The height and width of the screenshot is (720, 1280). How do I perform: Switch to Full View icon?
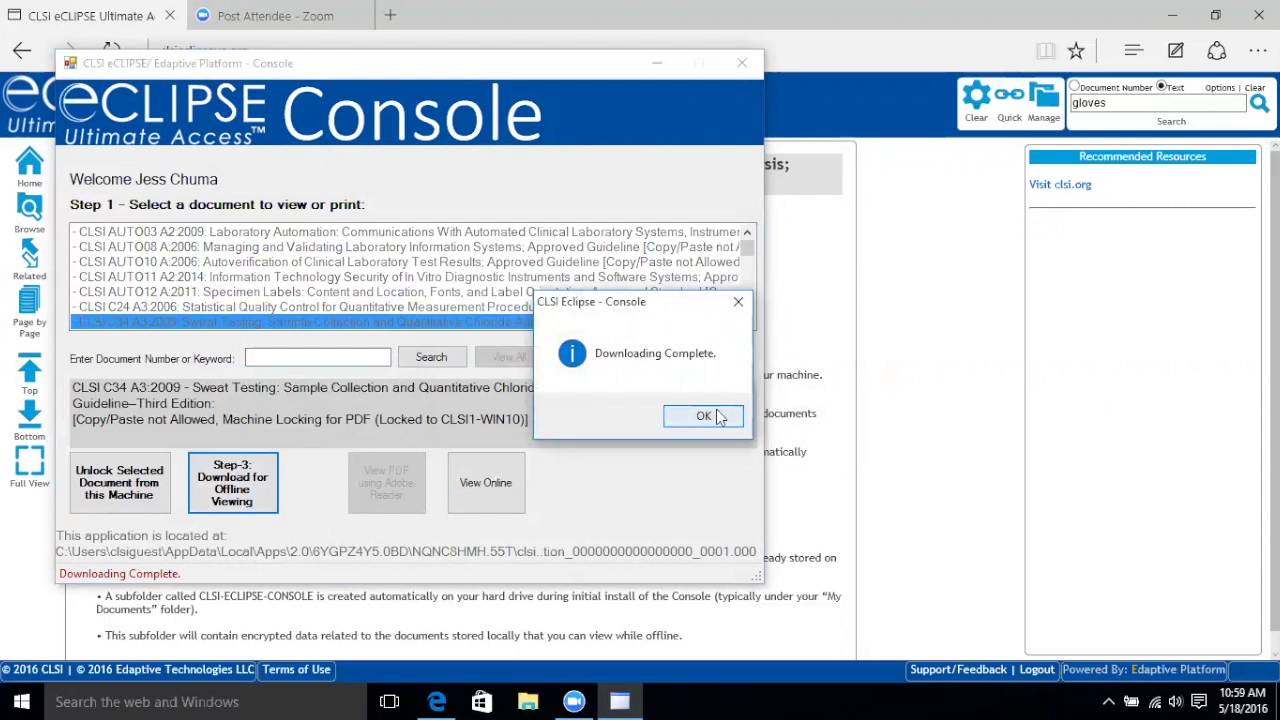point(29,467)
